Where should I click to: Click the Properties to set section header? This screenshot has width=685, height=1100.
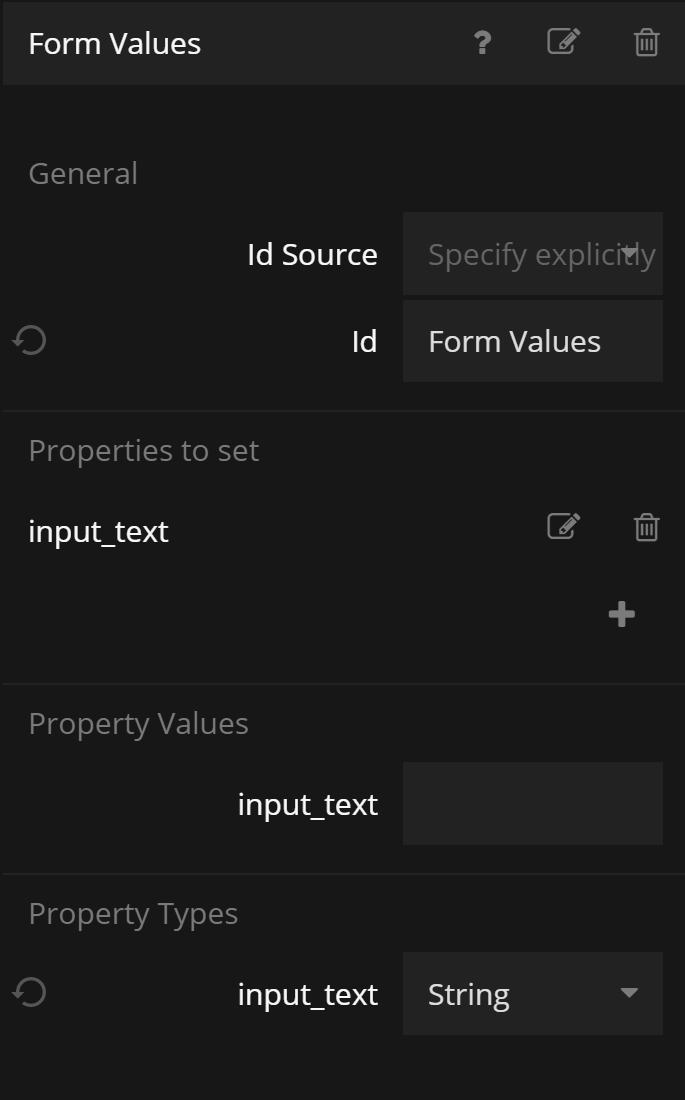143,451
